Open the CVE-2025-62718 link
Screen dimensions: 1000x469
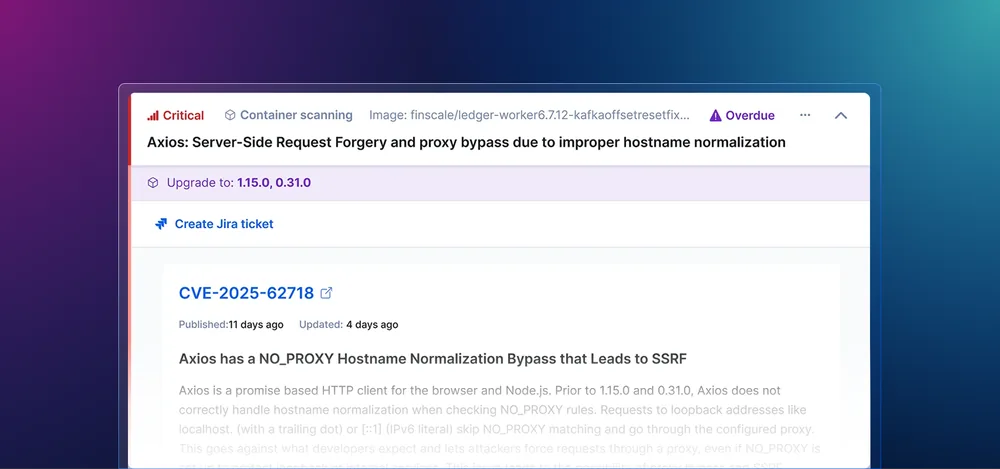pos(246,293)
